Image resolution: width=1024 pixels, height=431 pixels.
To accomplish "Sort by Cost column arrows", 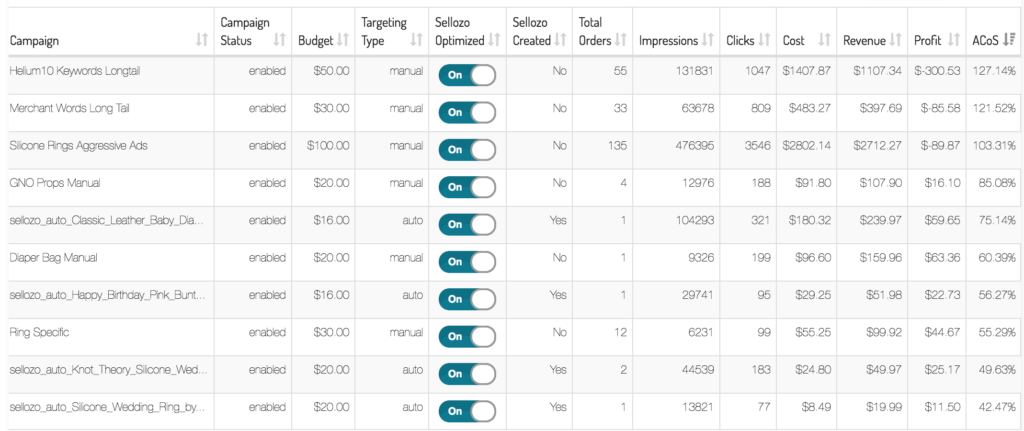I will tap(824, 40).
